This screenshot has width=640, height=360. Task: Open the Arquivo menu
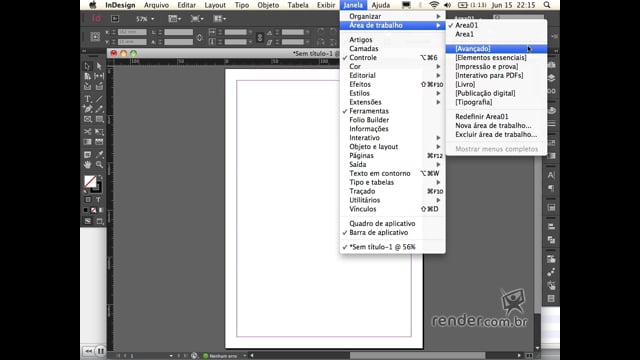click(x=156, y=5)
